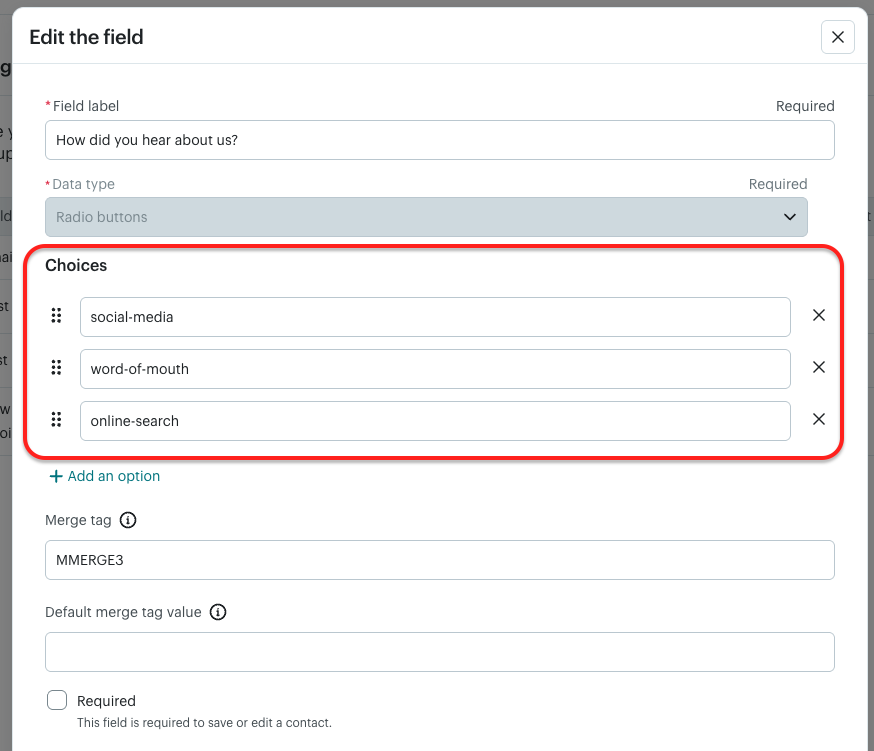Grab the drag handle for social-media choice
The image size is (874, 751).
[56, 316]
